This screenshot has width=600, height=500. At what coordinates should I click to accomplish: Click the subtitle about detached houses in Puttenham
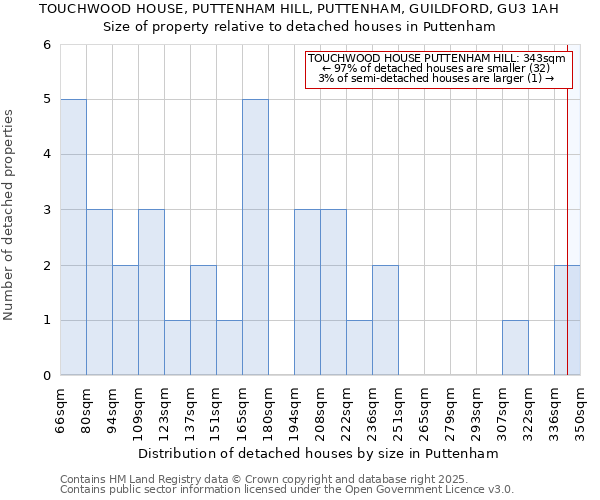(x=299, y=27)
